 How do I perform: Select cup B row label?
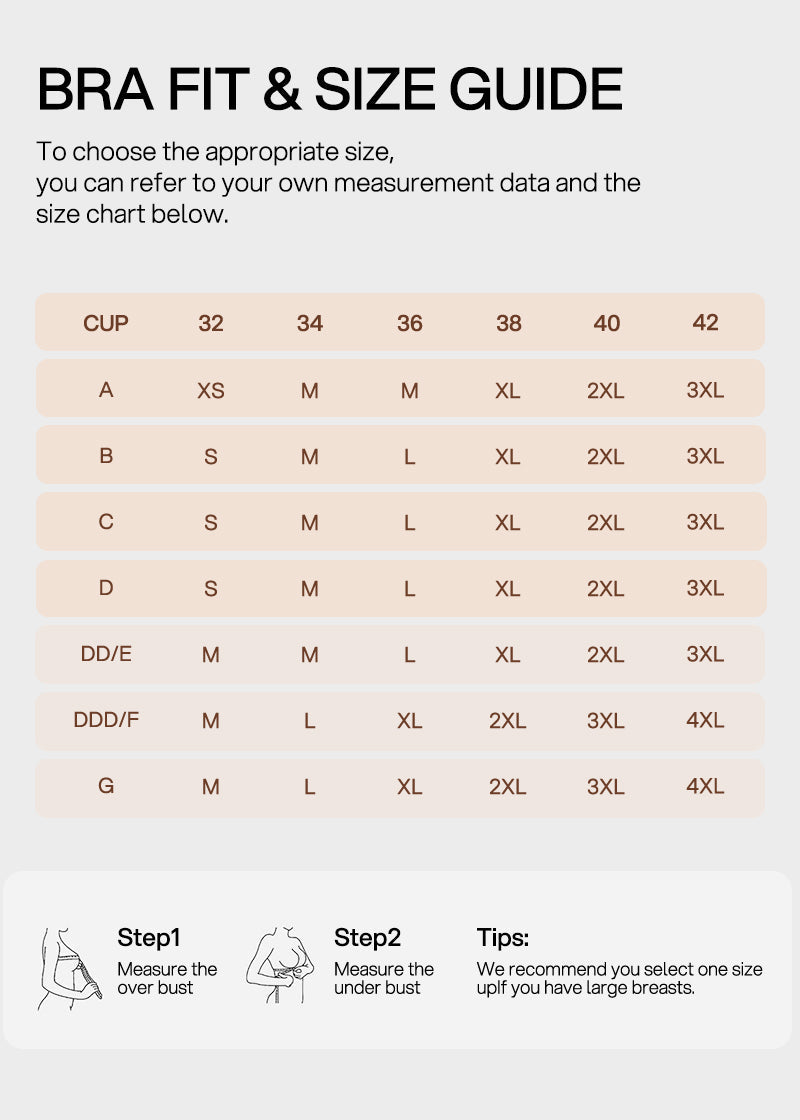[106, 456]
